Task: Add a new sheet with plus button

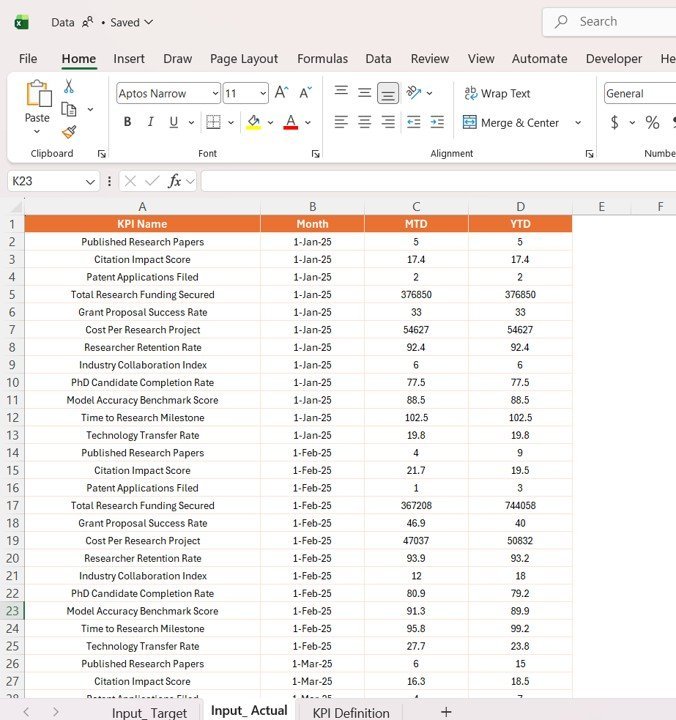Action: (x=446, y=711)
